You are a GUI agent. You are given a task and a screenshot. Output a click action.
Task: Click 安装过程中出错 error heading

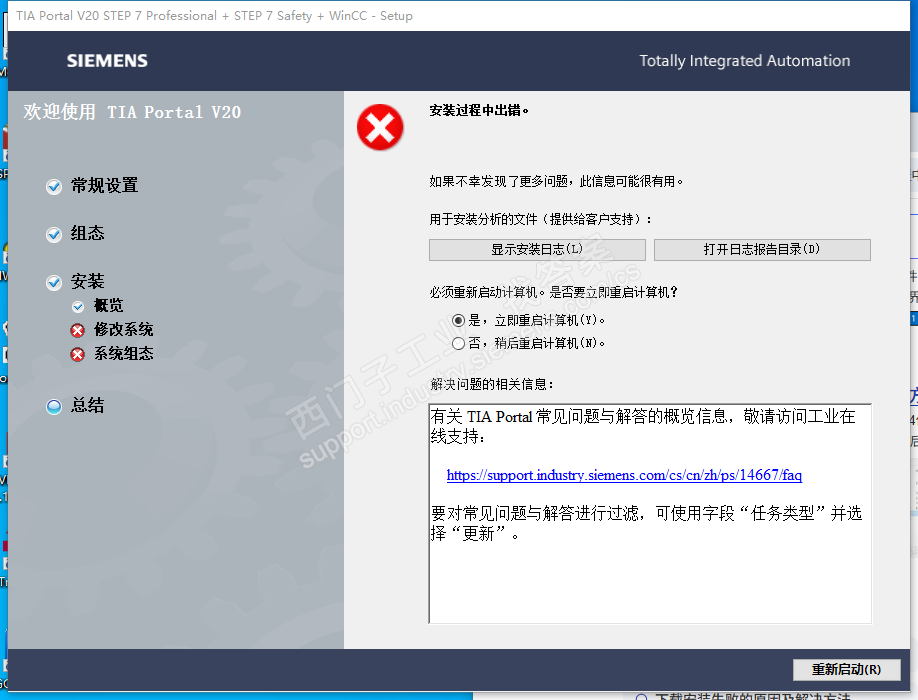point(479,110)
